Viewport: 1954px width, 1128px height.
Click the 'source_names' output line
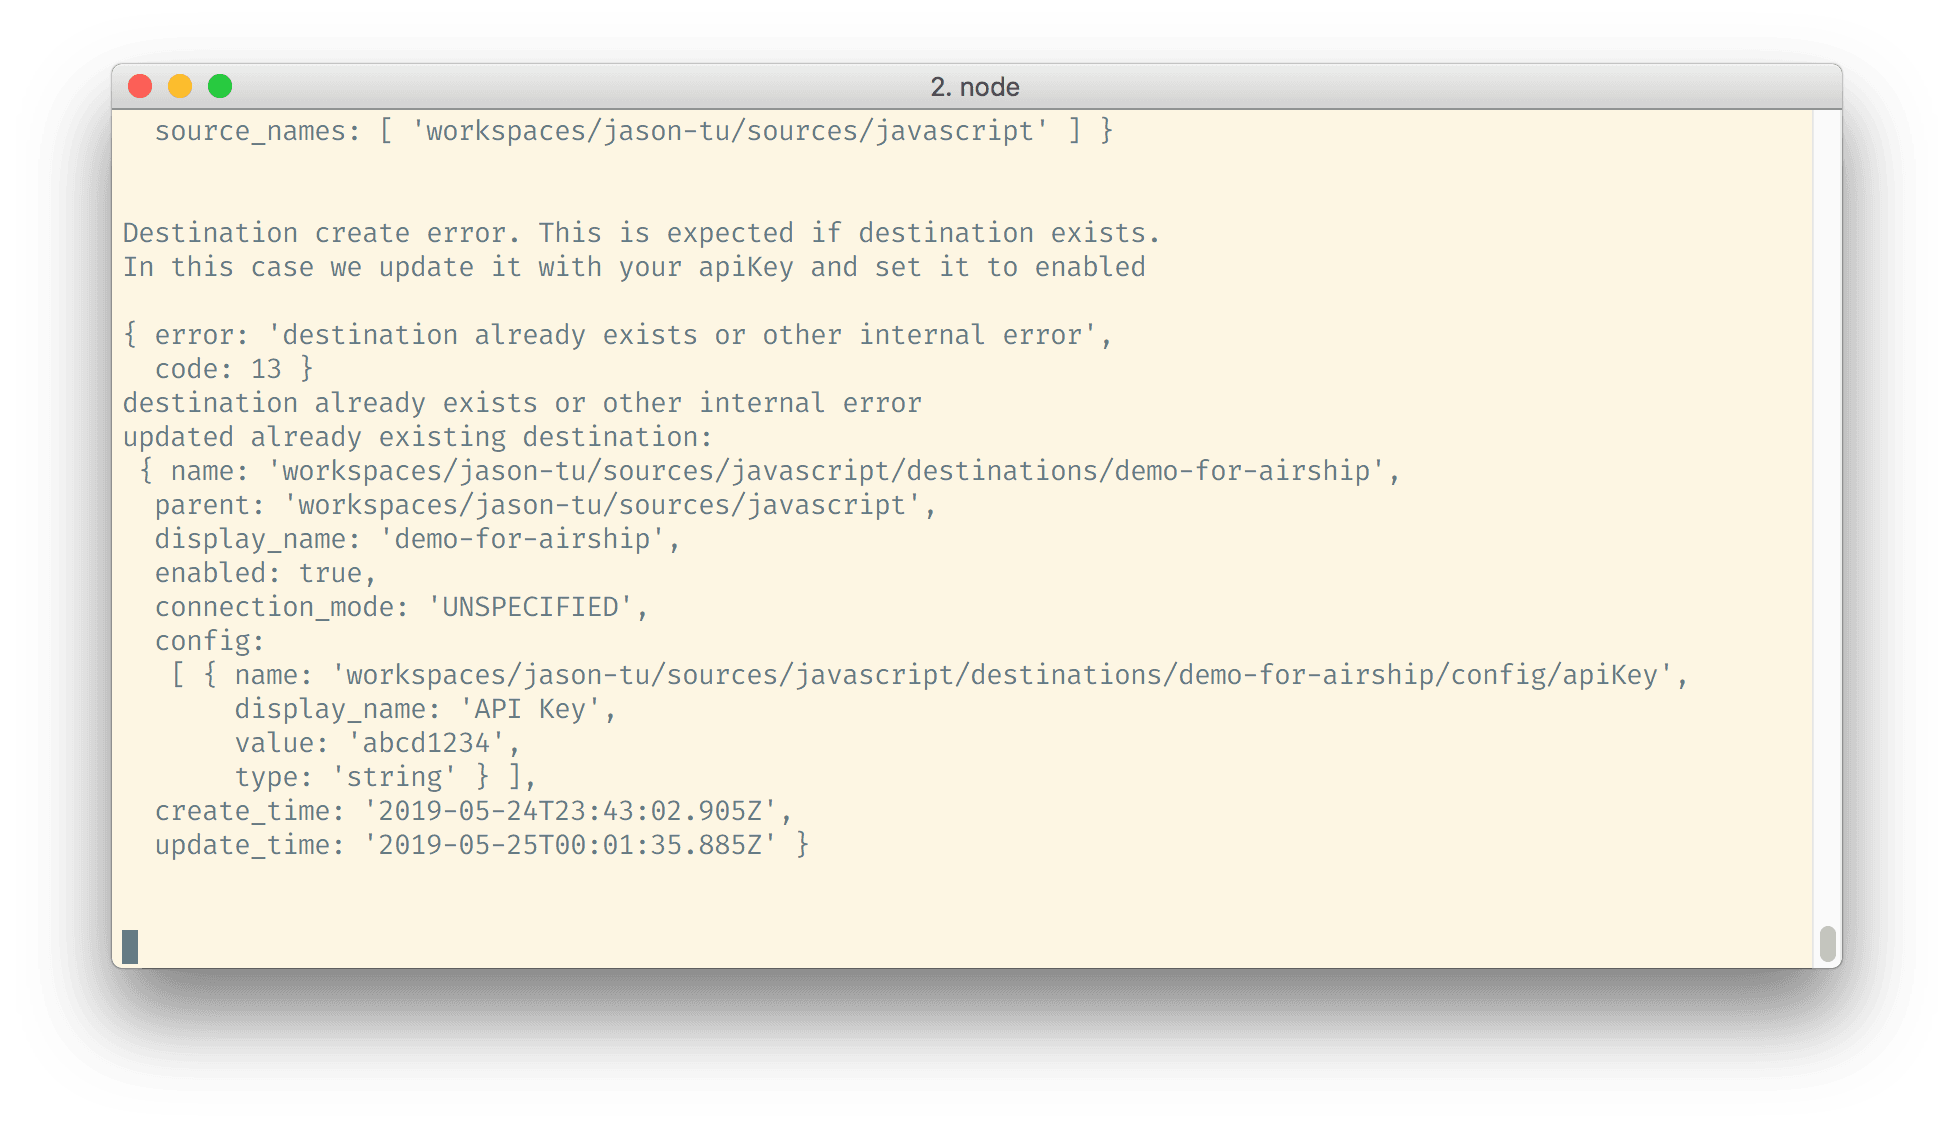633,131
